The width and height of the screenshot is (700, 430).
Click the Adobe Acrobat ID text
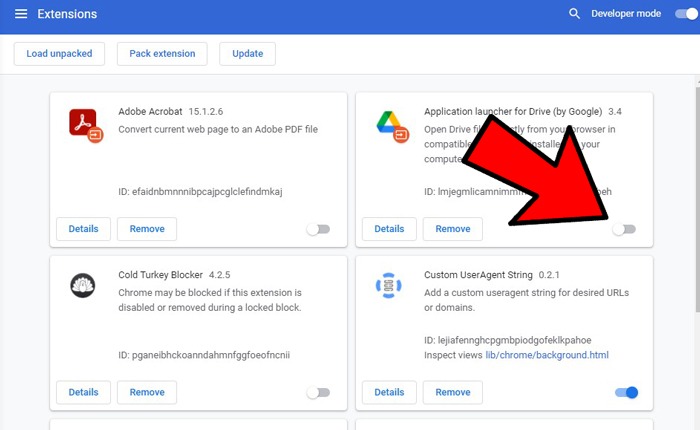(x=200, y=192)
